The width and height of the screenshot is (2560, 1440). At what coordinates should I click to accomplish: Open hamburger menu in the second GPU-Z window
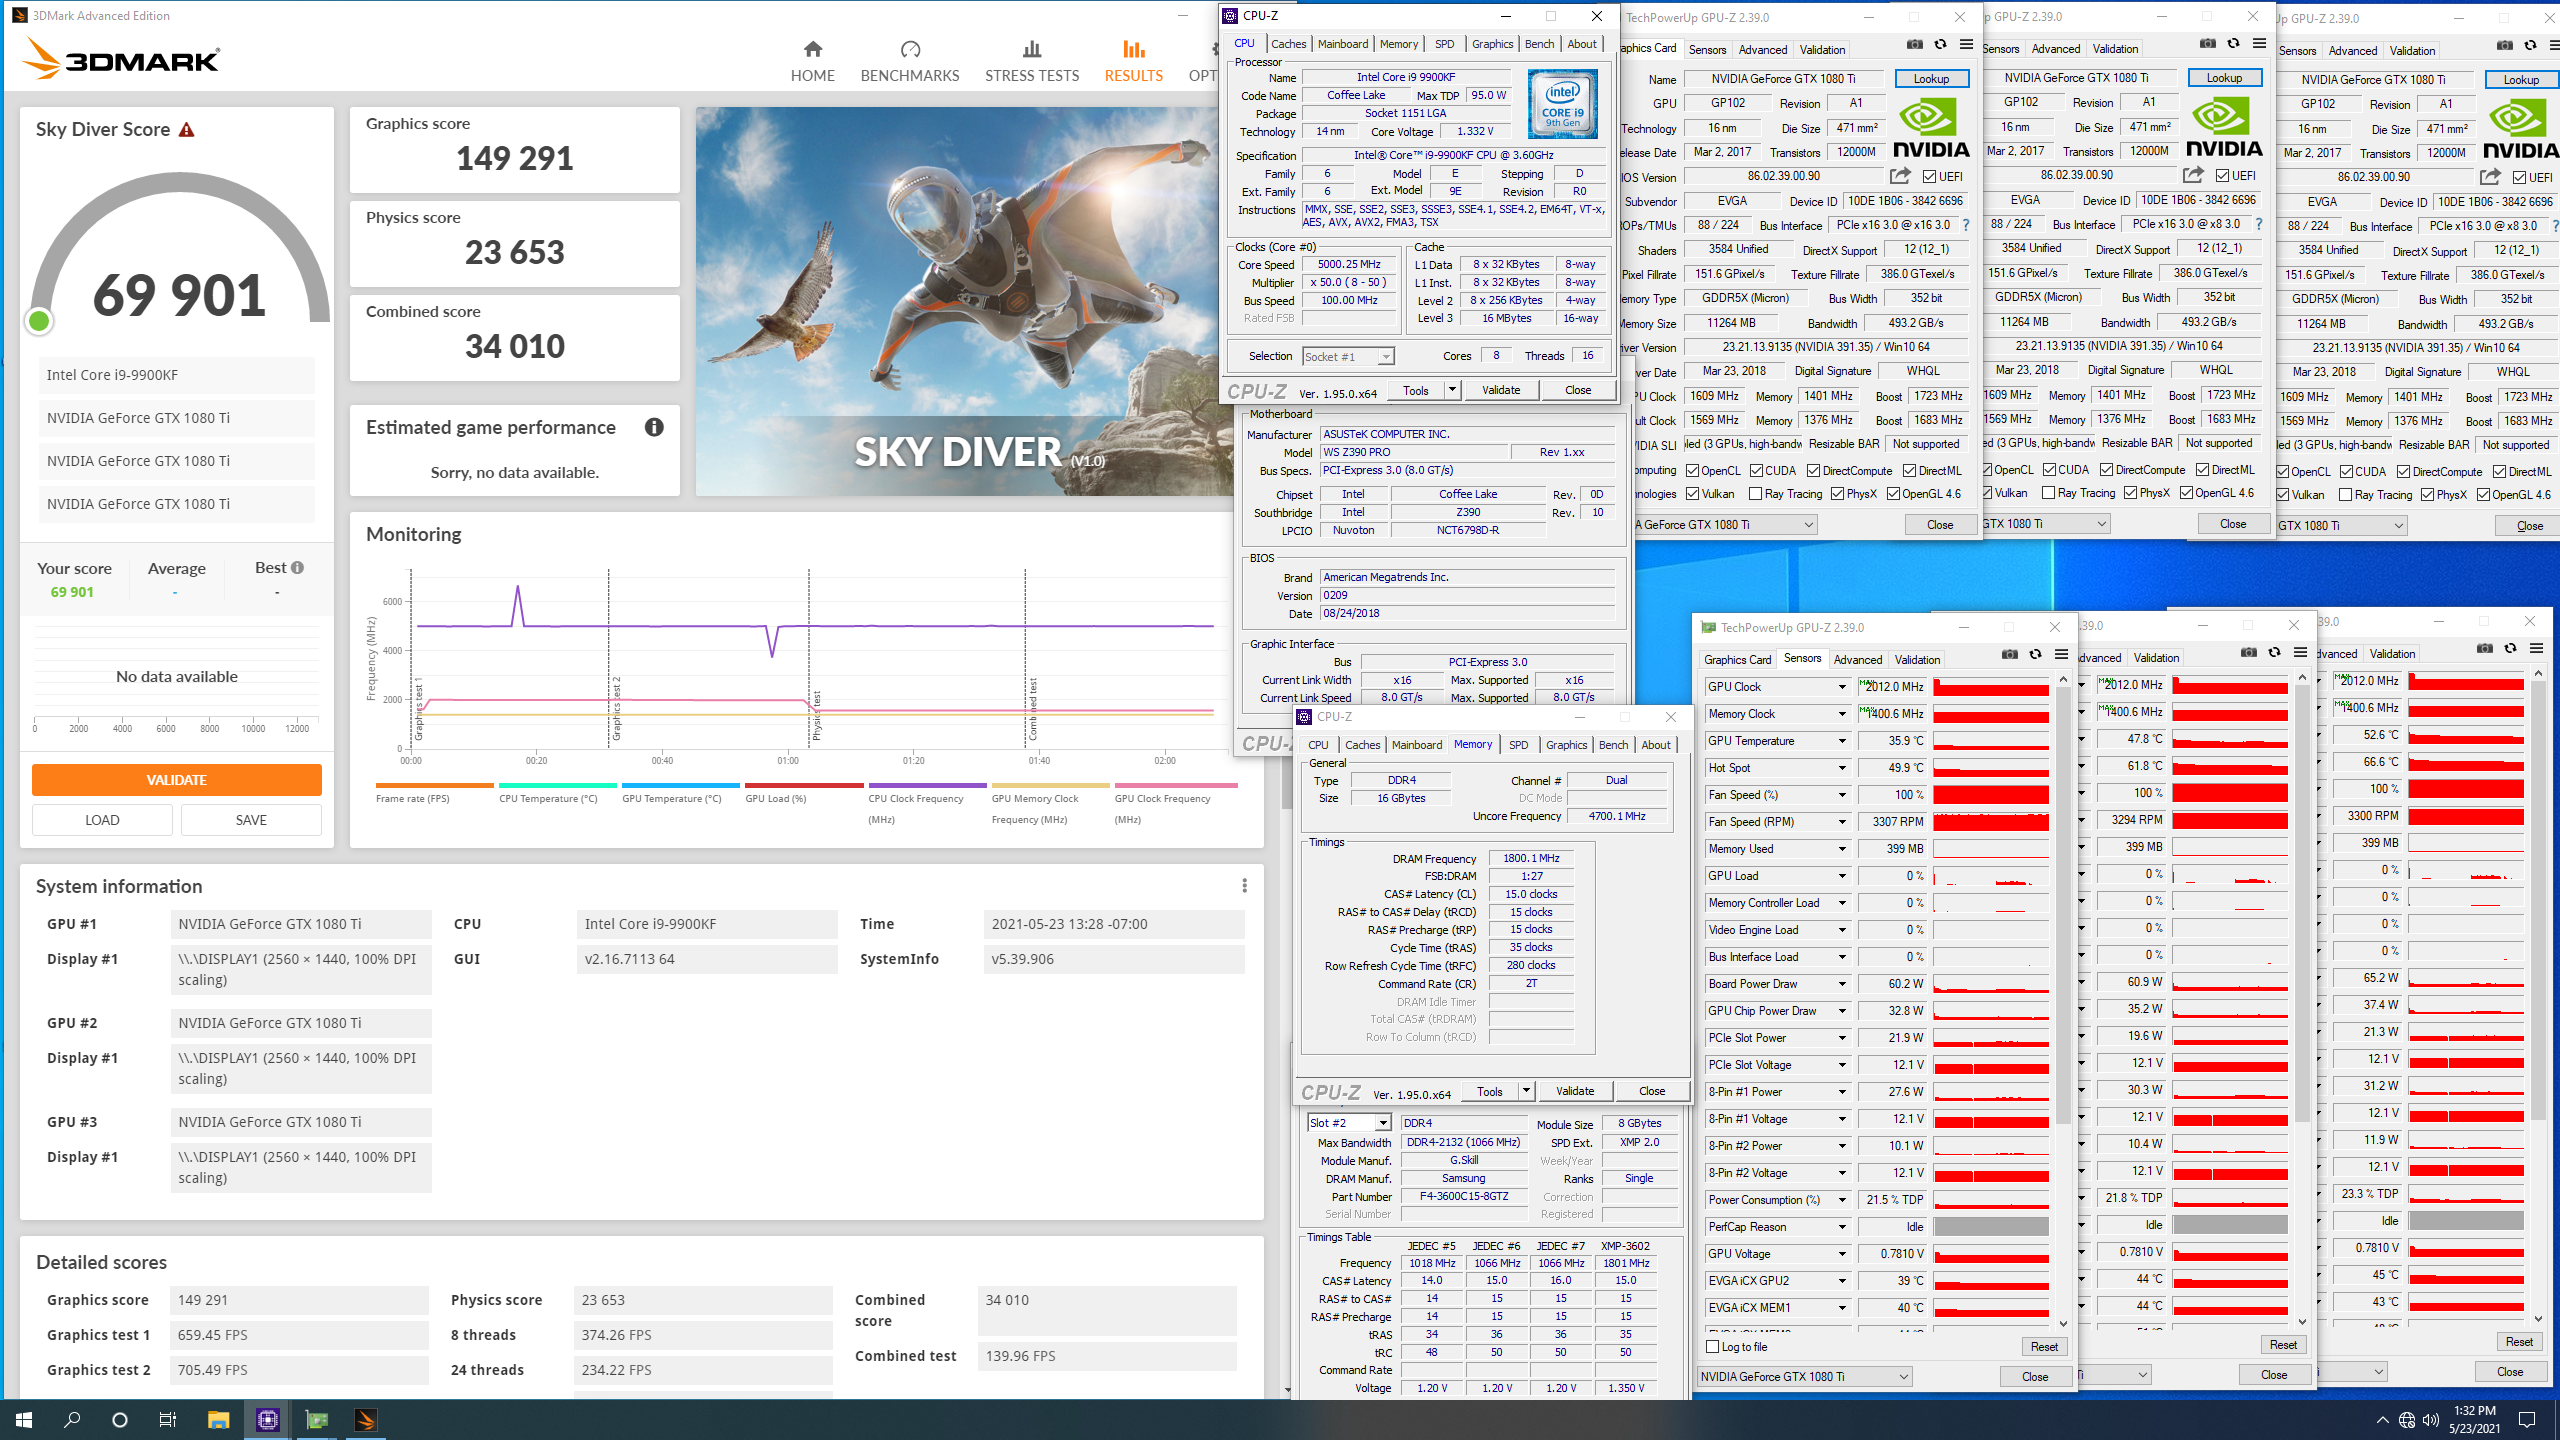tap(2259, 44)
